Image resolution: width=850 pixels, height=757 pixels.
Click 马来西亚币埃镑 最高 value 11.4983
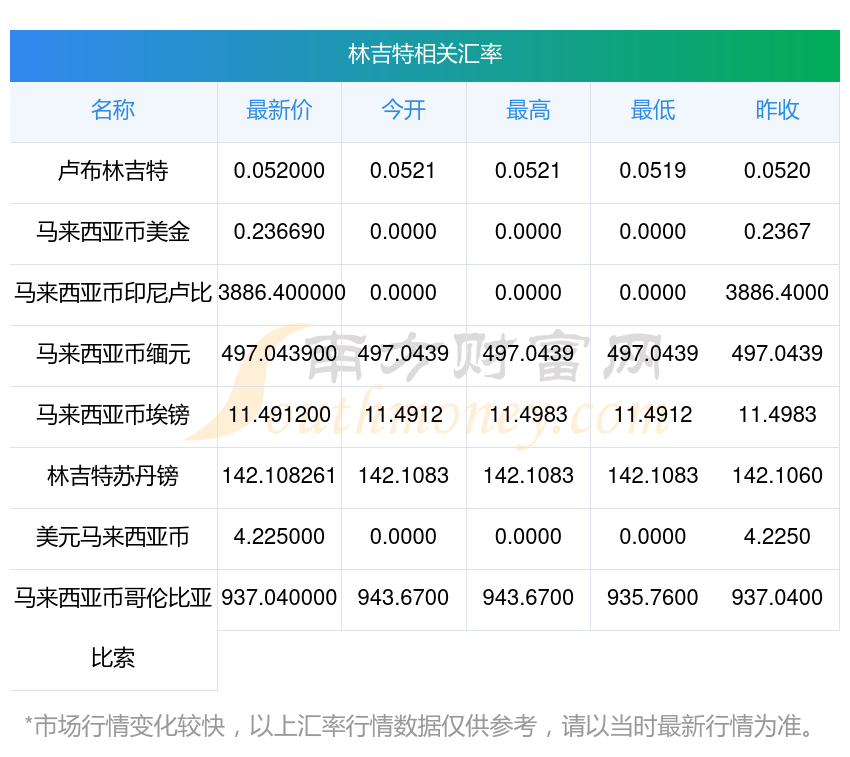click(x=528, y=415)
